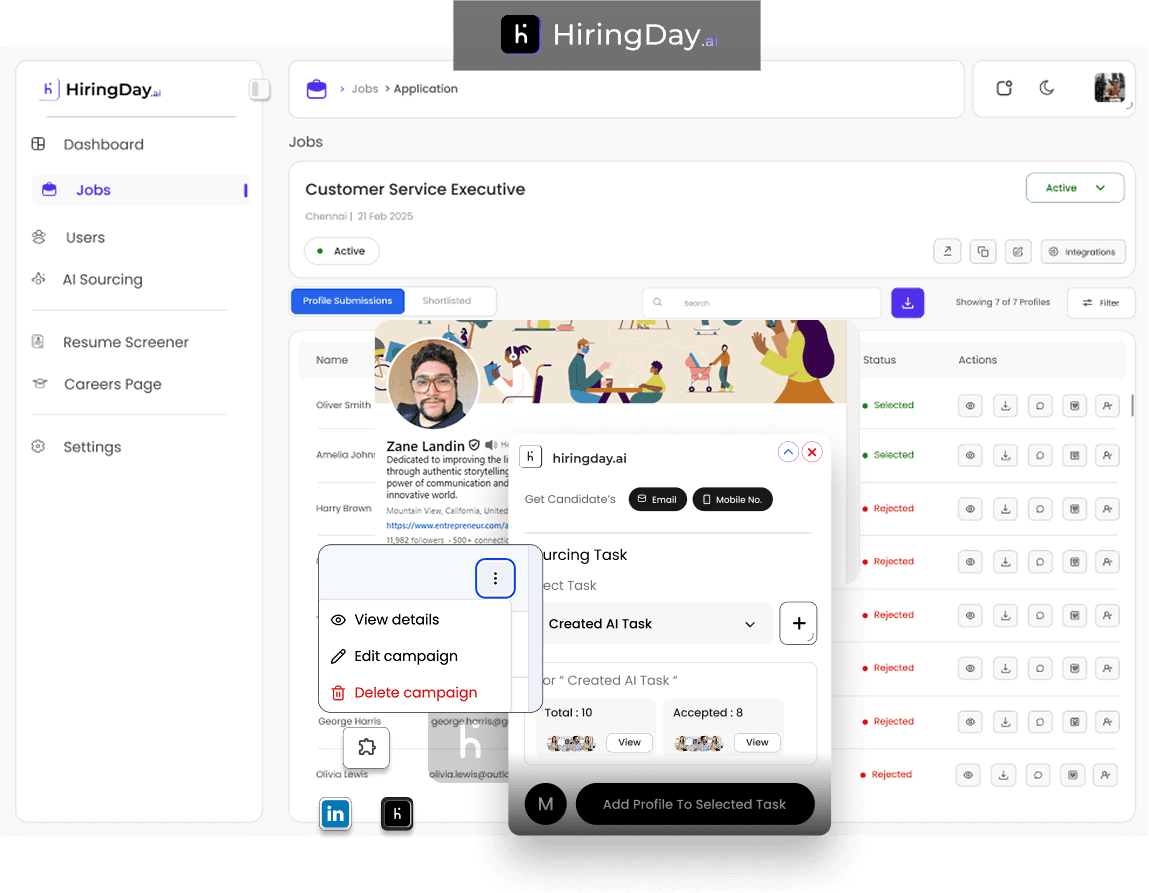Click the briefcase icon in breadcrumb
1149x893 pixels.
[317, 89]
